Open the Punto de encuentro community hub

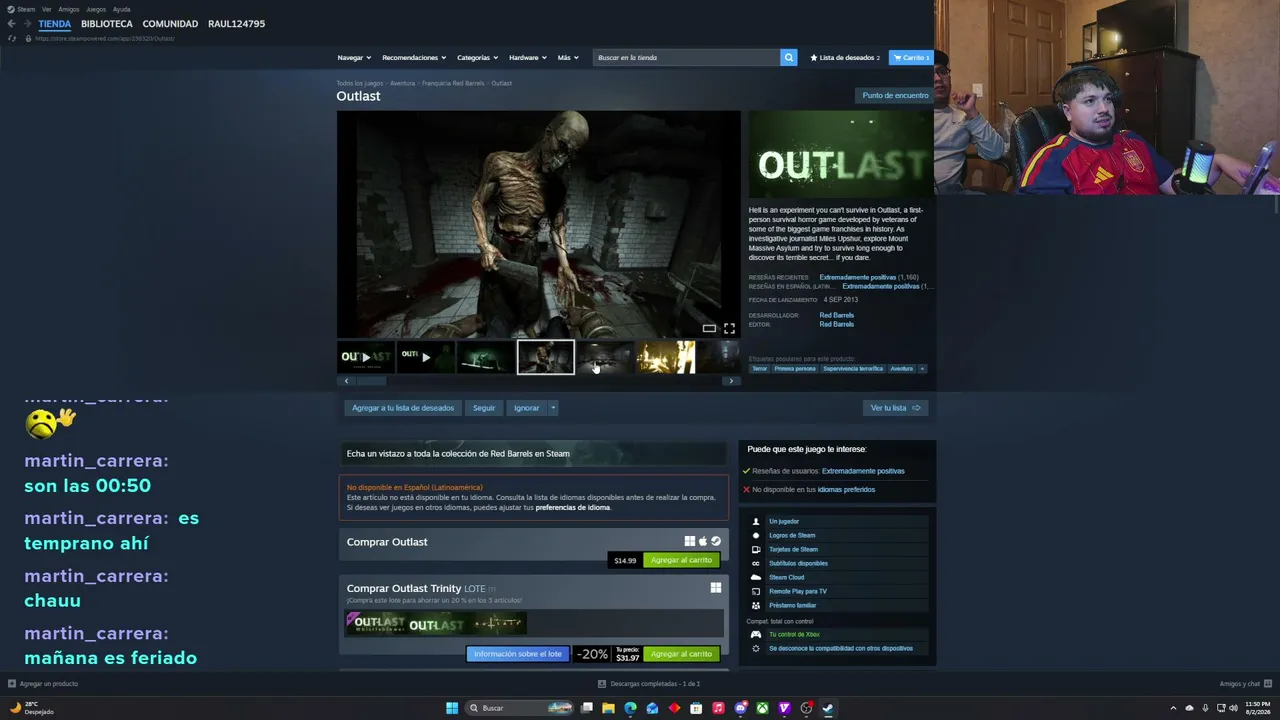tap(895, 95)
